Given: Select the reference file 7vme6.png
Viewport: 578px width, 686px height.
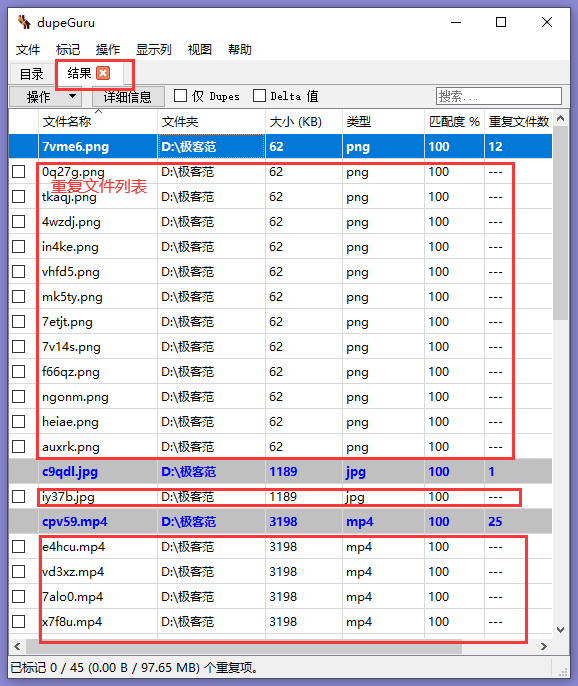Looking at the screenshot, I should 75,147.
